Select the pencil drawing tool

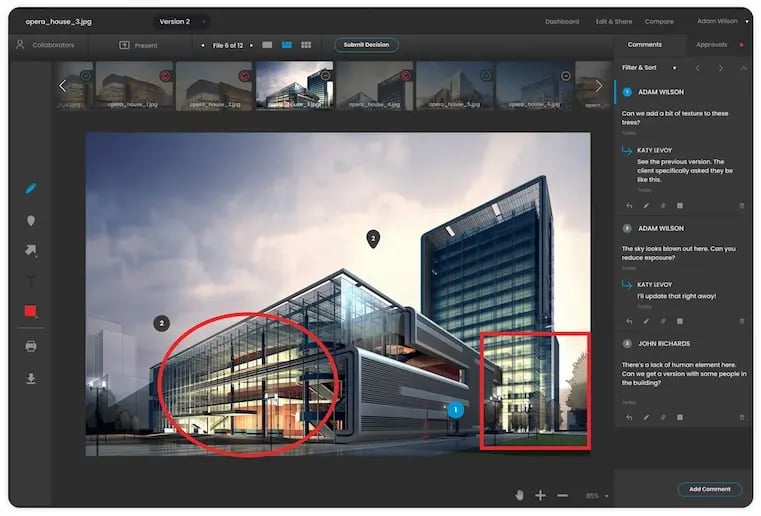(x=31, y=188)
